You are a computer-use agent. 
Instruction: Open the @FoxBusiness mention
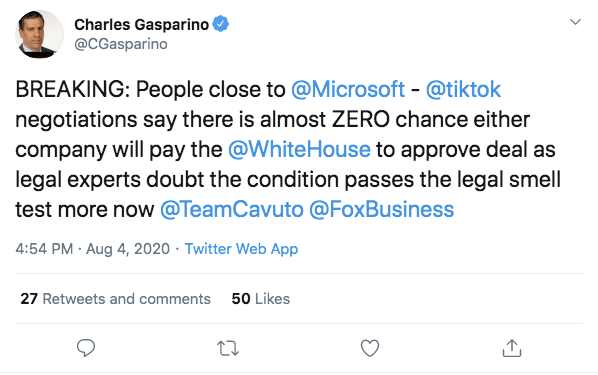[381, 209]
